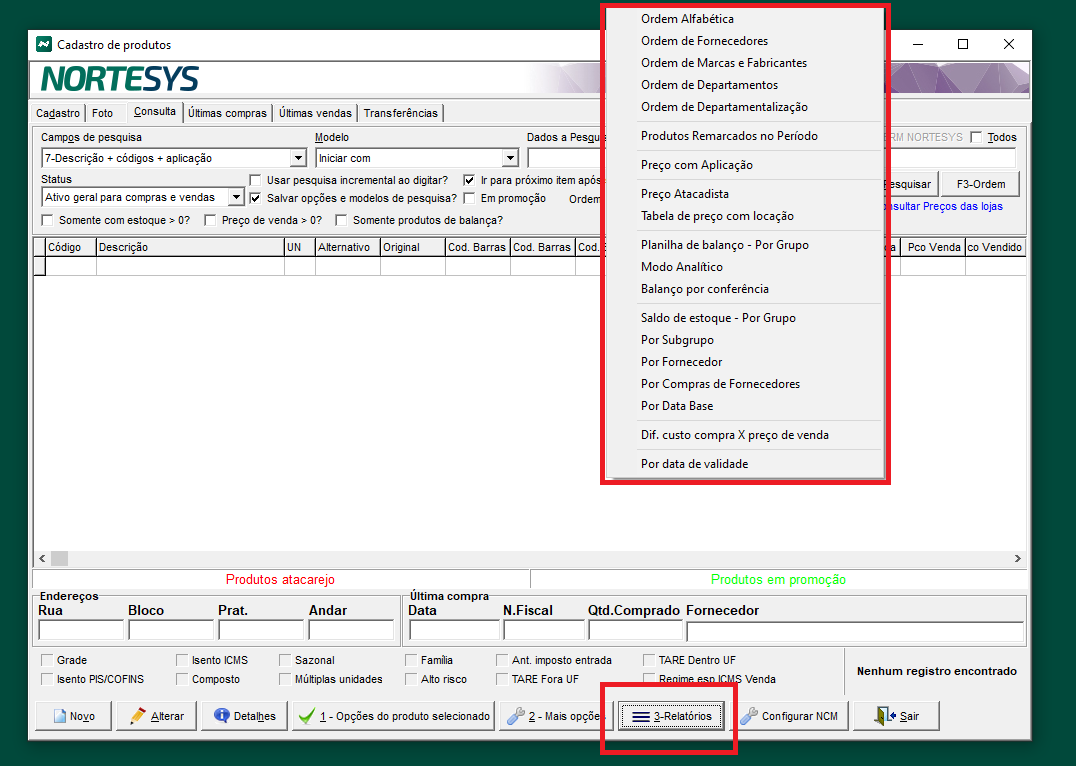Click the Novo button with document icon
Screen dimensions: 1076x766
tap(72, 716)
